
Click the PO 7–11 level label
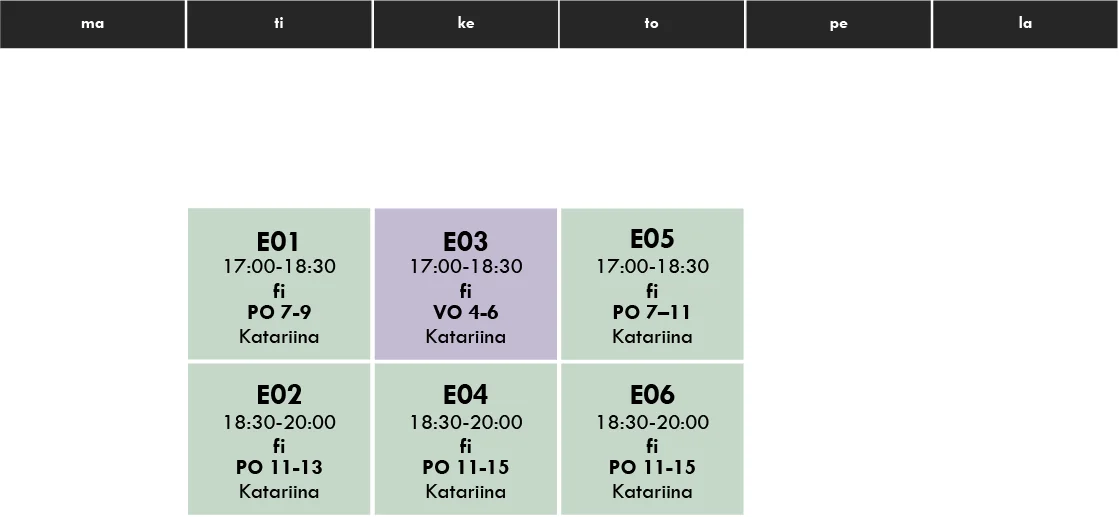point(652,313)
